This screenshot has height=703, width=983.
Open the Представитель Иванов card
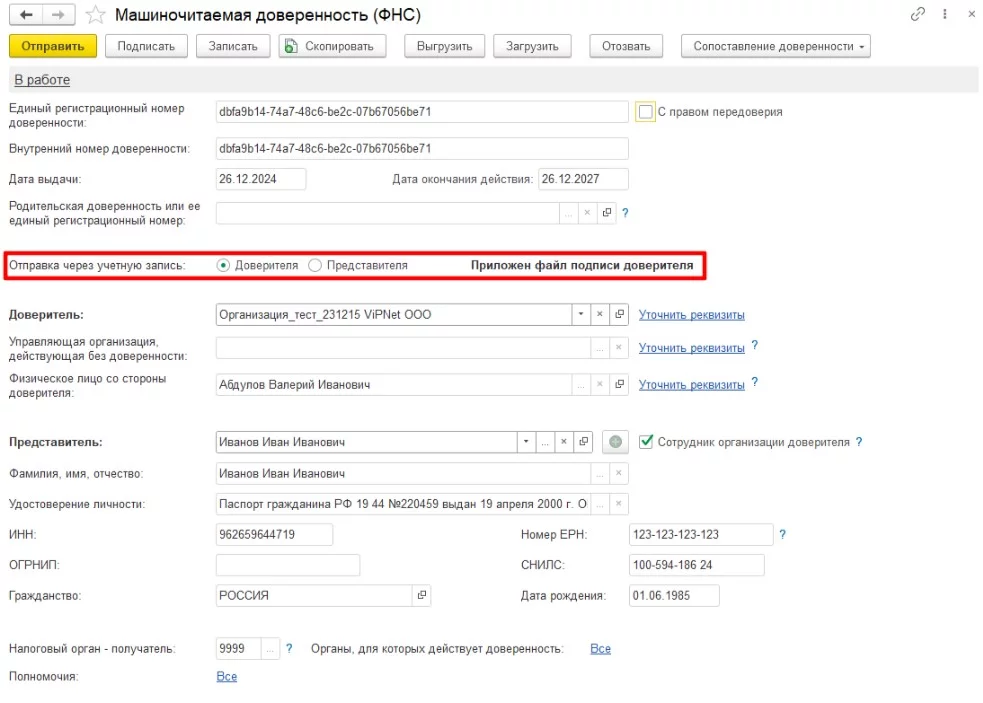584,442
